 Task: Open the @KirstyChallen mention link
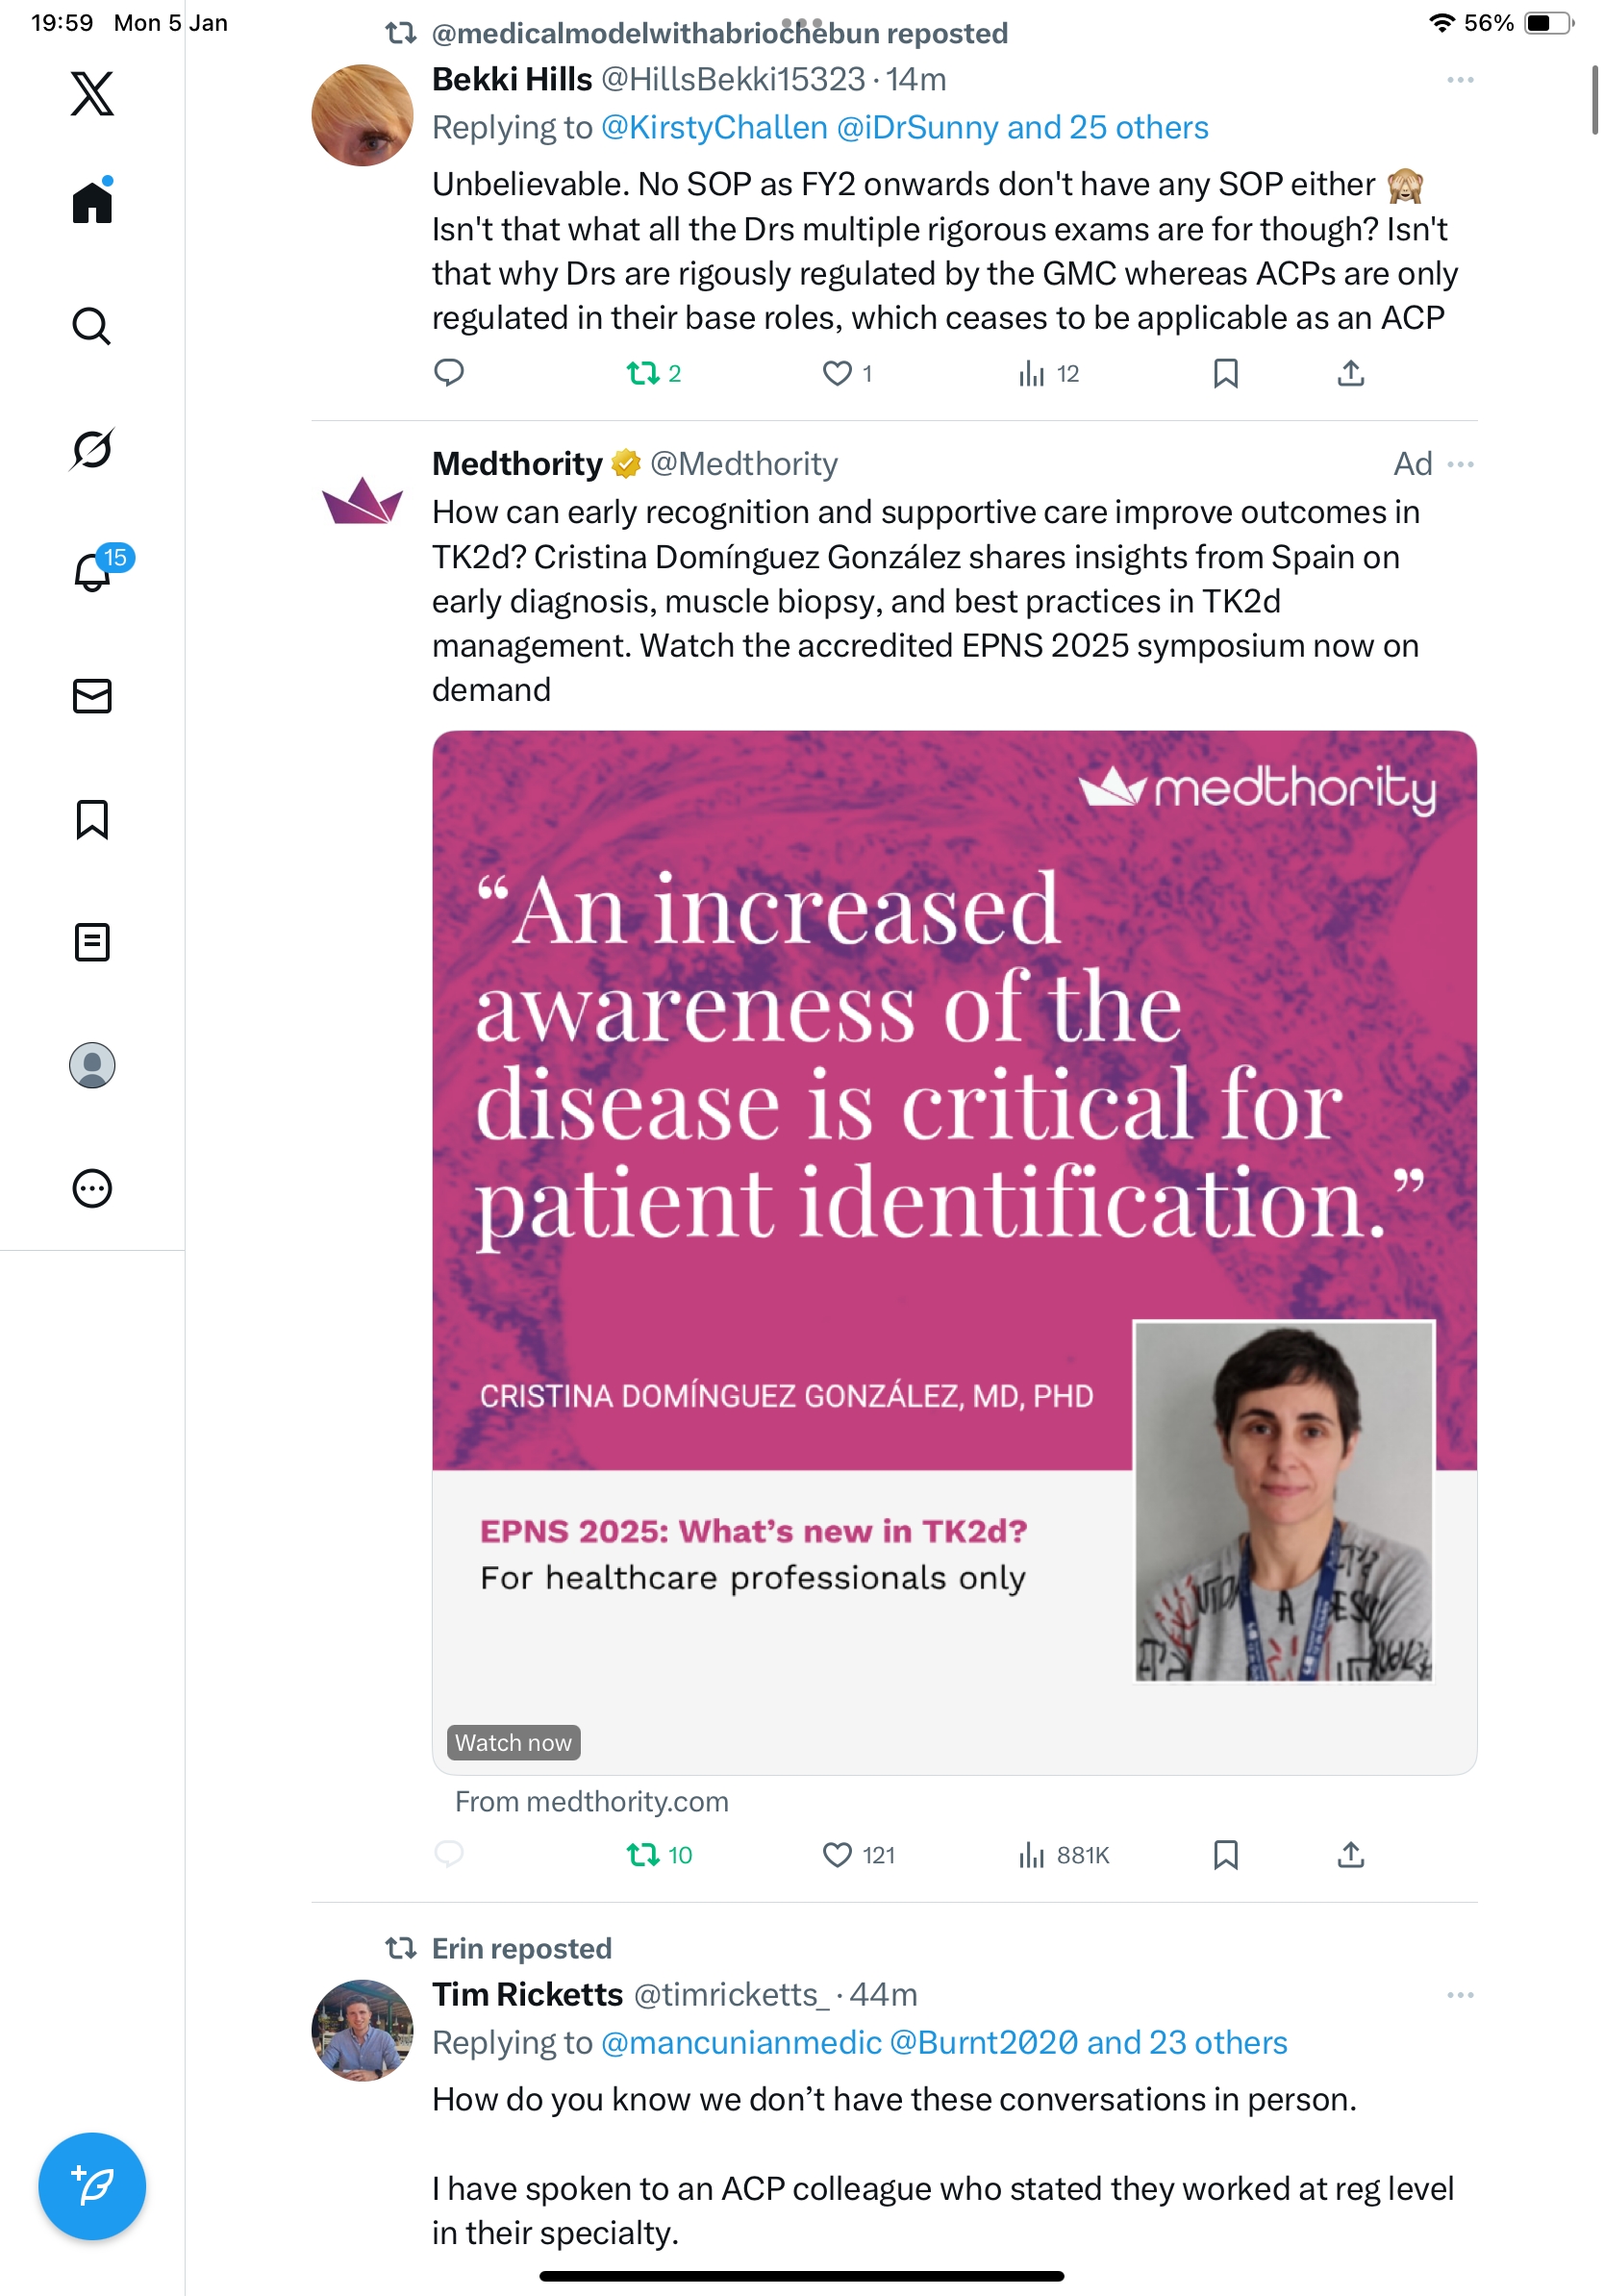point(714,128)
